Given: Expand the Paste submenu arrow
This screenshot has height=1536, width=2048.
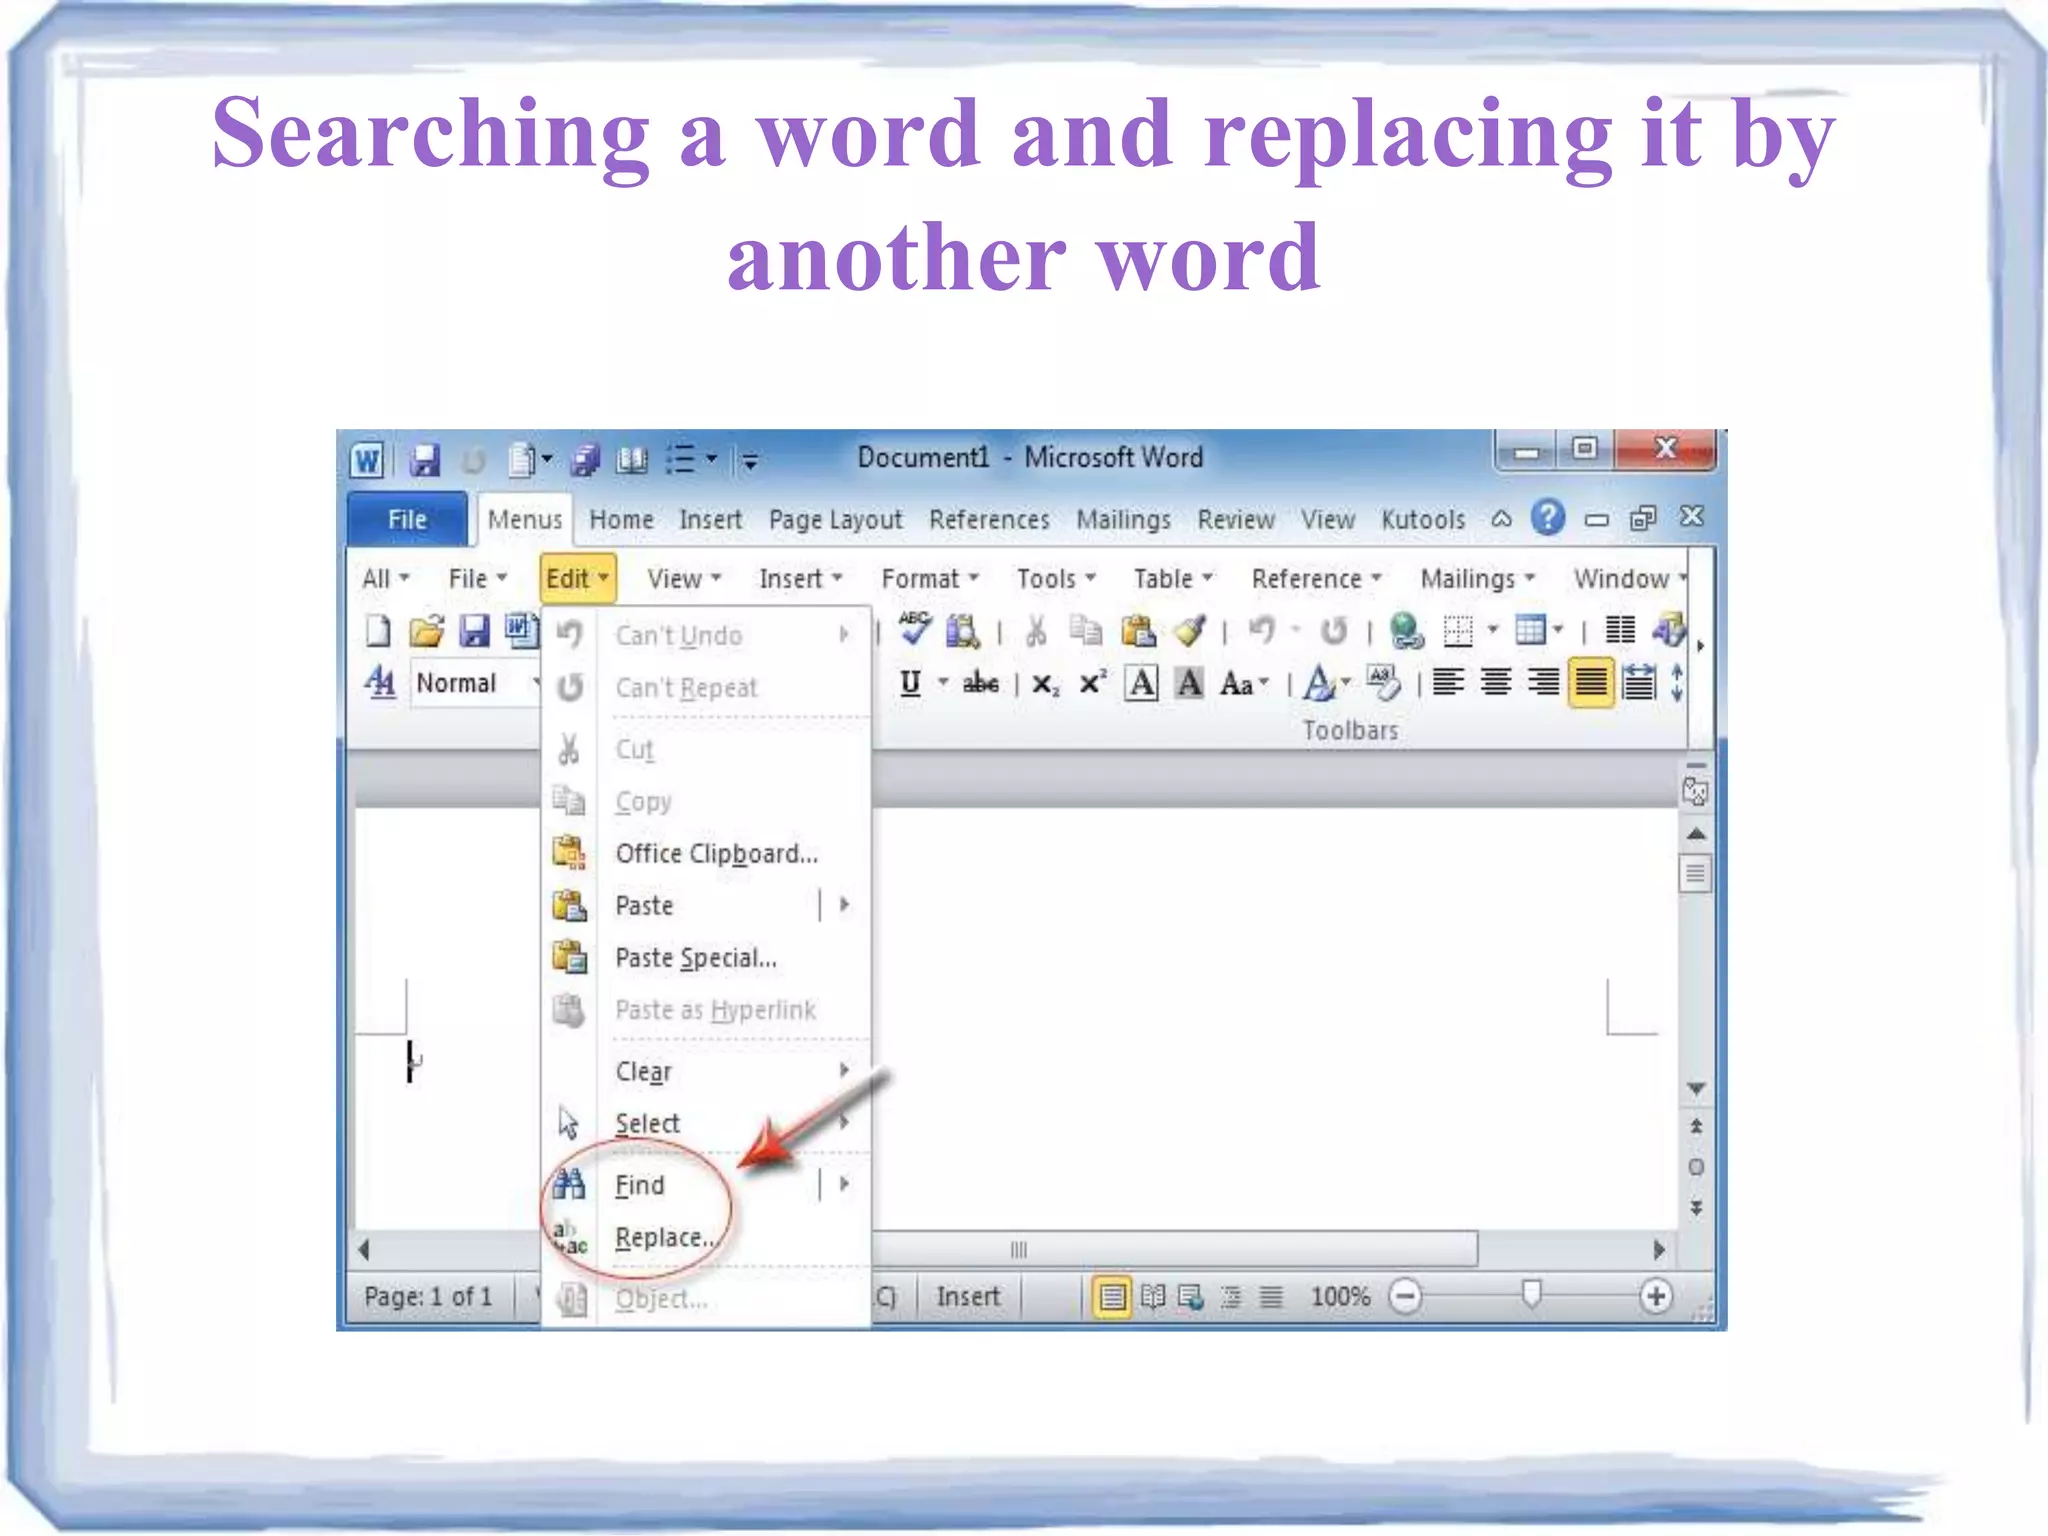Looking at the screenshot, I should 844,905.
